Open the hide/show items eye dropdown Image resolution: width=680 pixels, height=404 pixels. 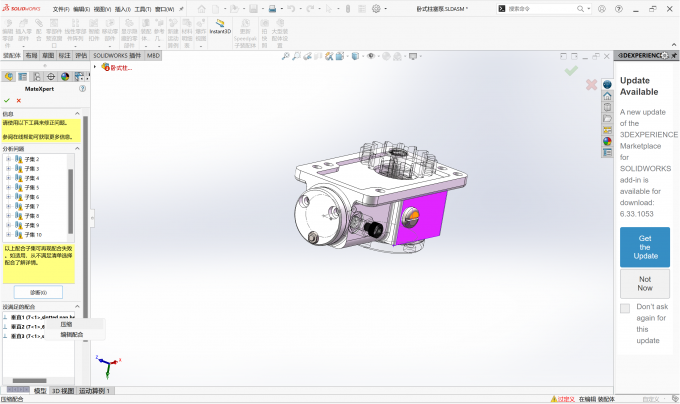[x=372, y=56]
